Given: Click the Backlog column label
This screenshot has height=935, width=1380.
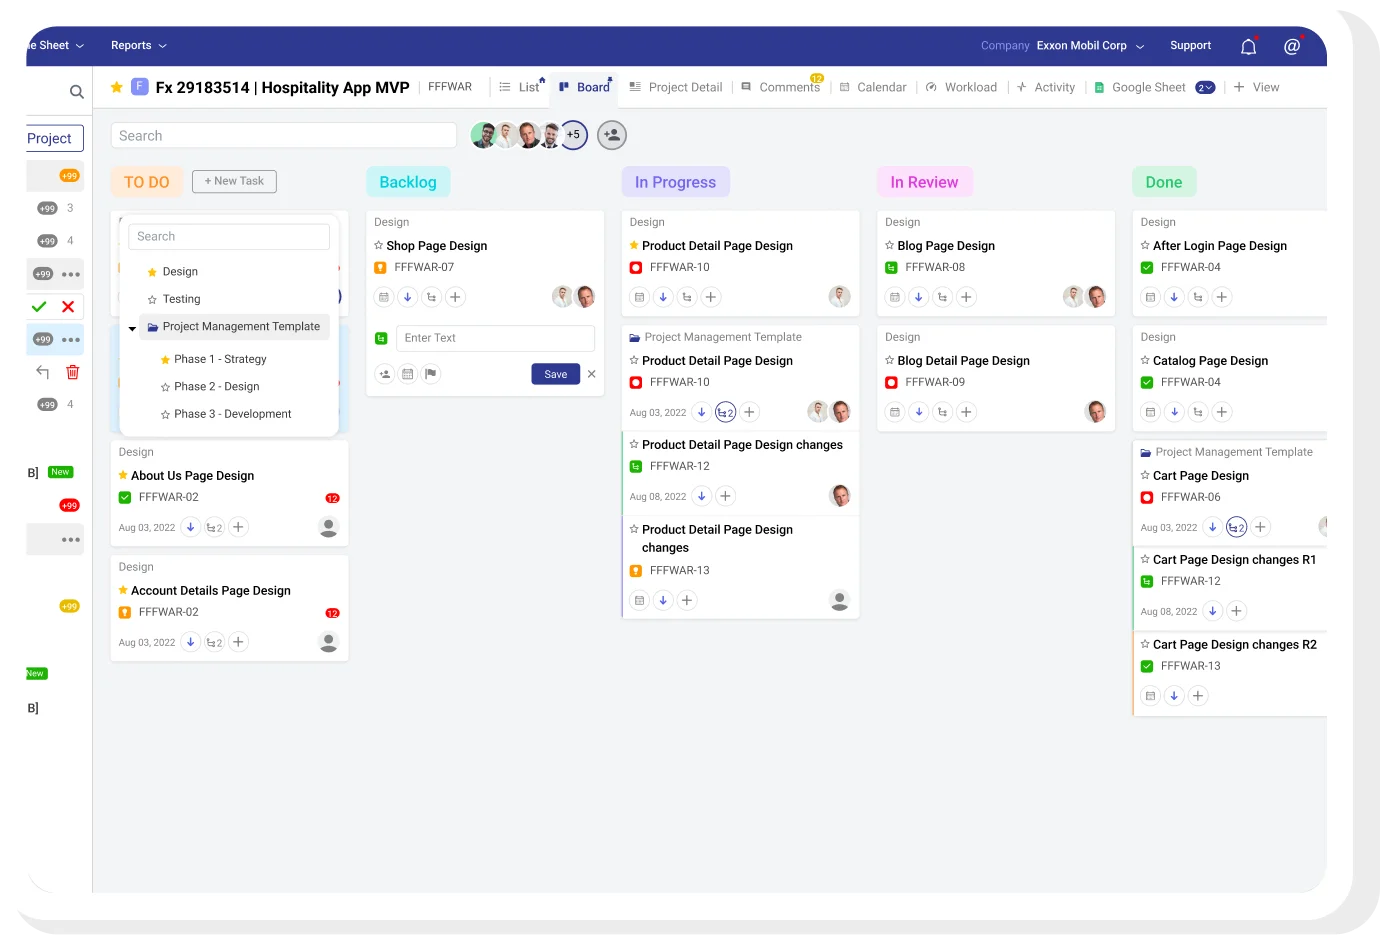Looking at the screenshot, I should pos(408,182).
